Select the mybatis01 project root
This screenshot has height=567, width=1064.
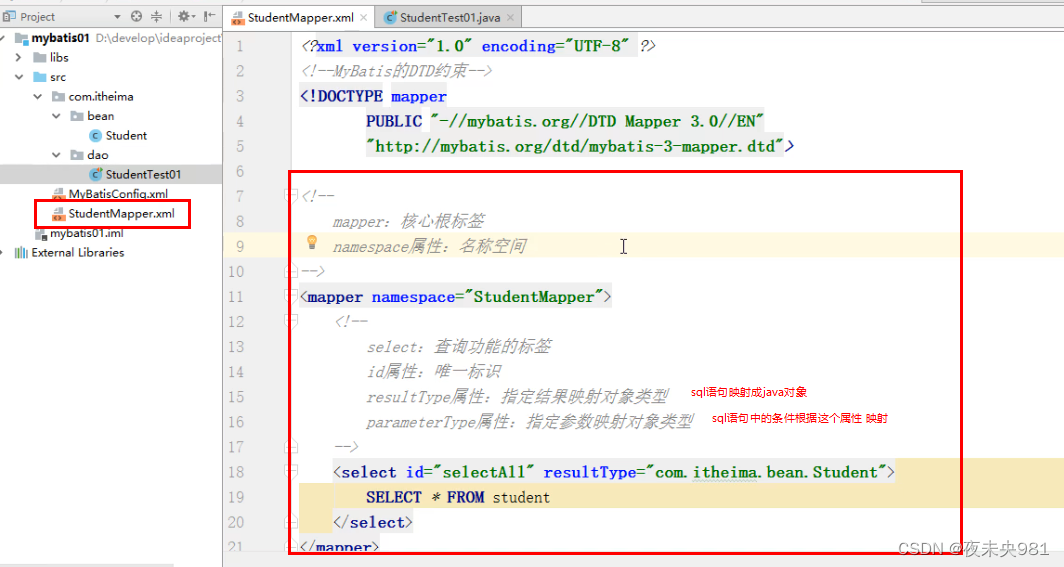[x=60, y=38]
